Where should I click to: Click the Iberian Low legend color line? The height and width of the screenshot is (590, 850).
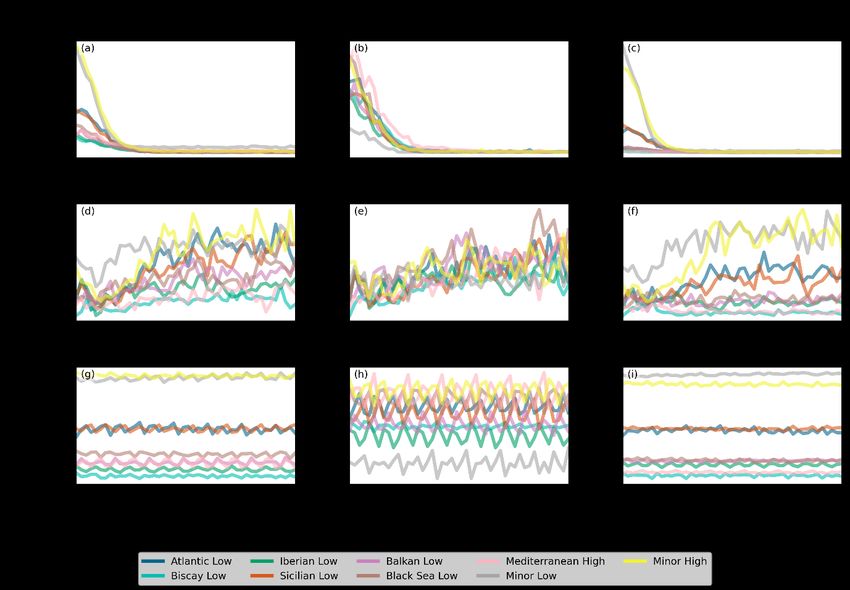click(263, 561)
